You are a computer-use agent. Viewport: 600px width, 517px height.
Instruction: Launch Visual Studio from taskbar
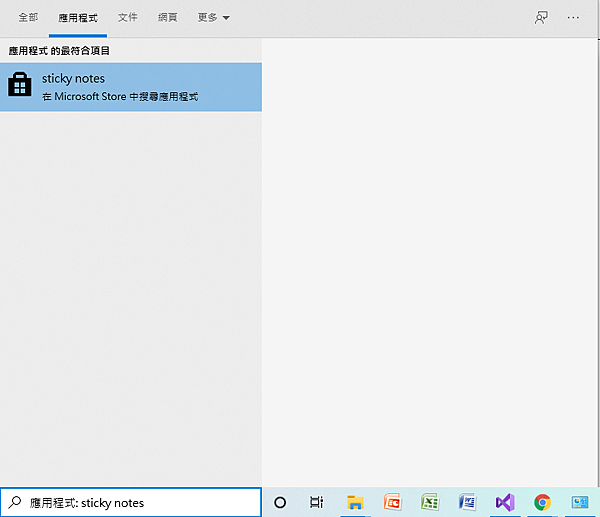tap(505, 502)
